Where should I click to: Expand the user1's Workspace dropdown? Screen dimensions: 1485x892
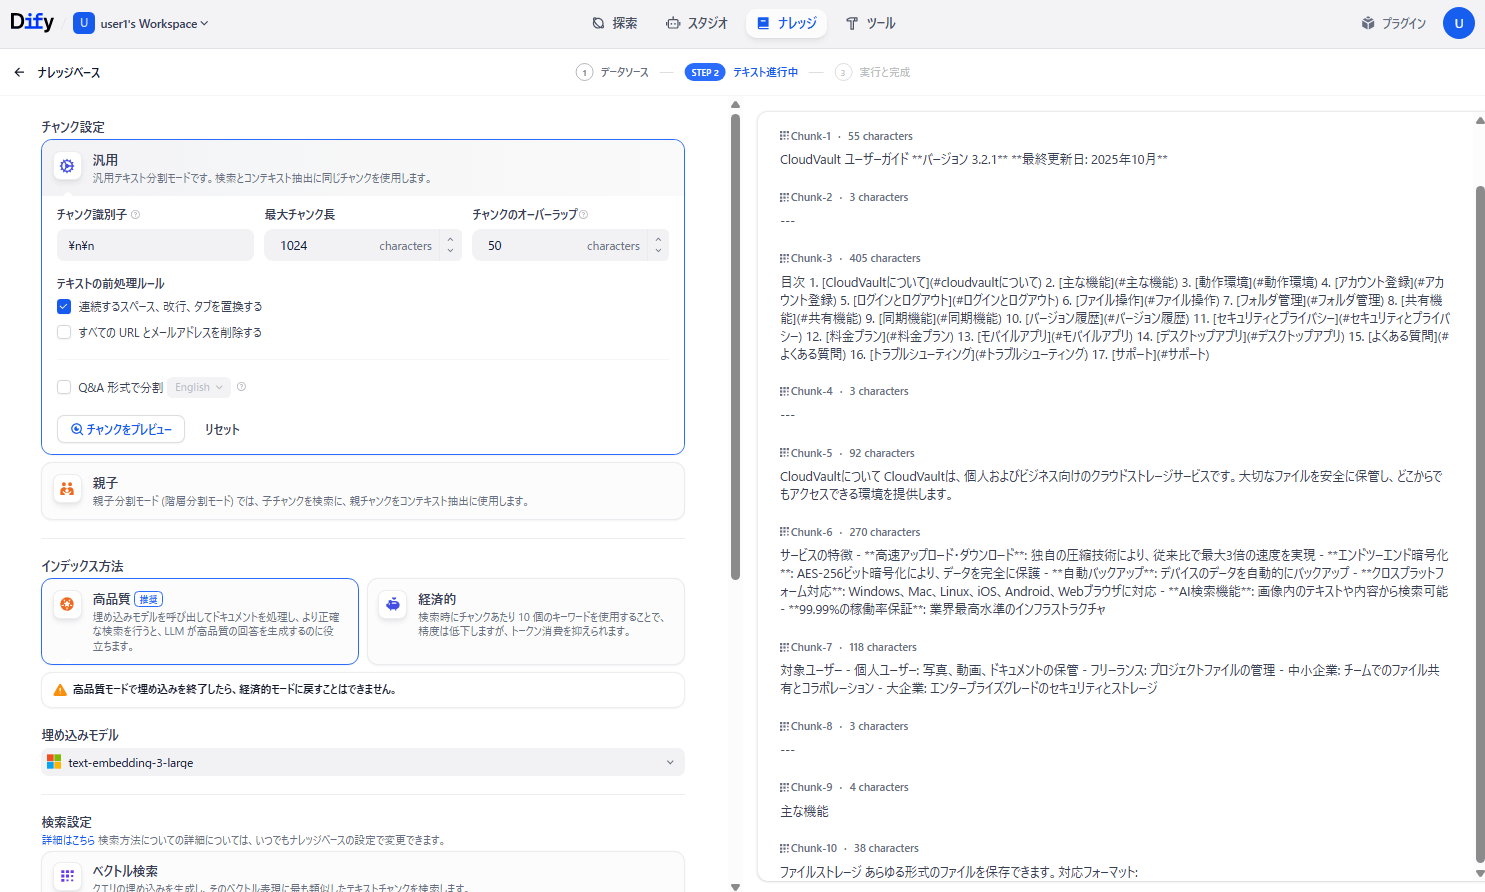pyautogui.click(x=153, y=24)
